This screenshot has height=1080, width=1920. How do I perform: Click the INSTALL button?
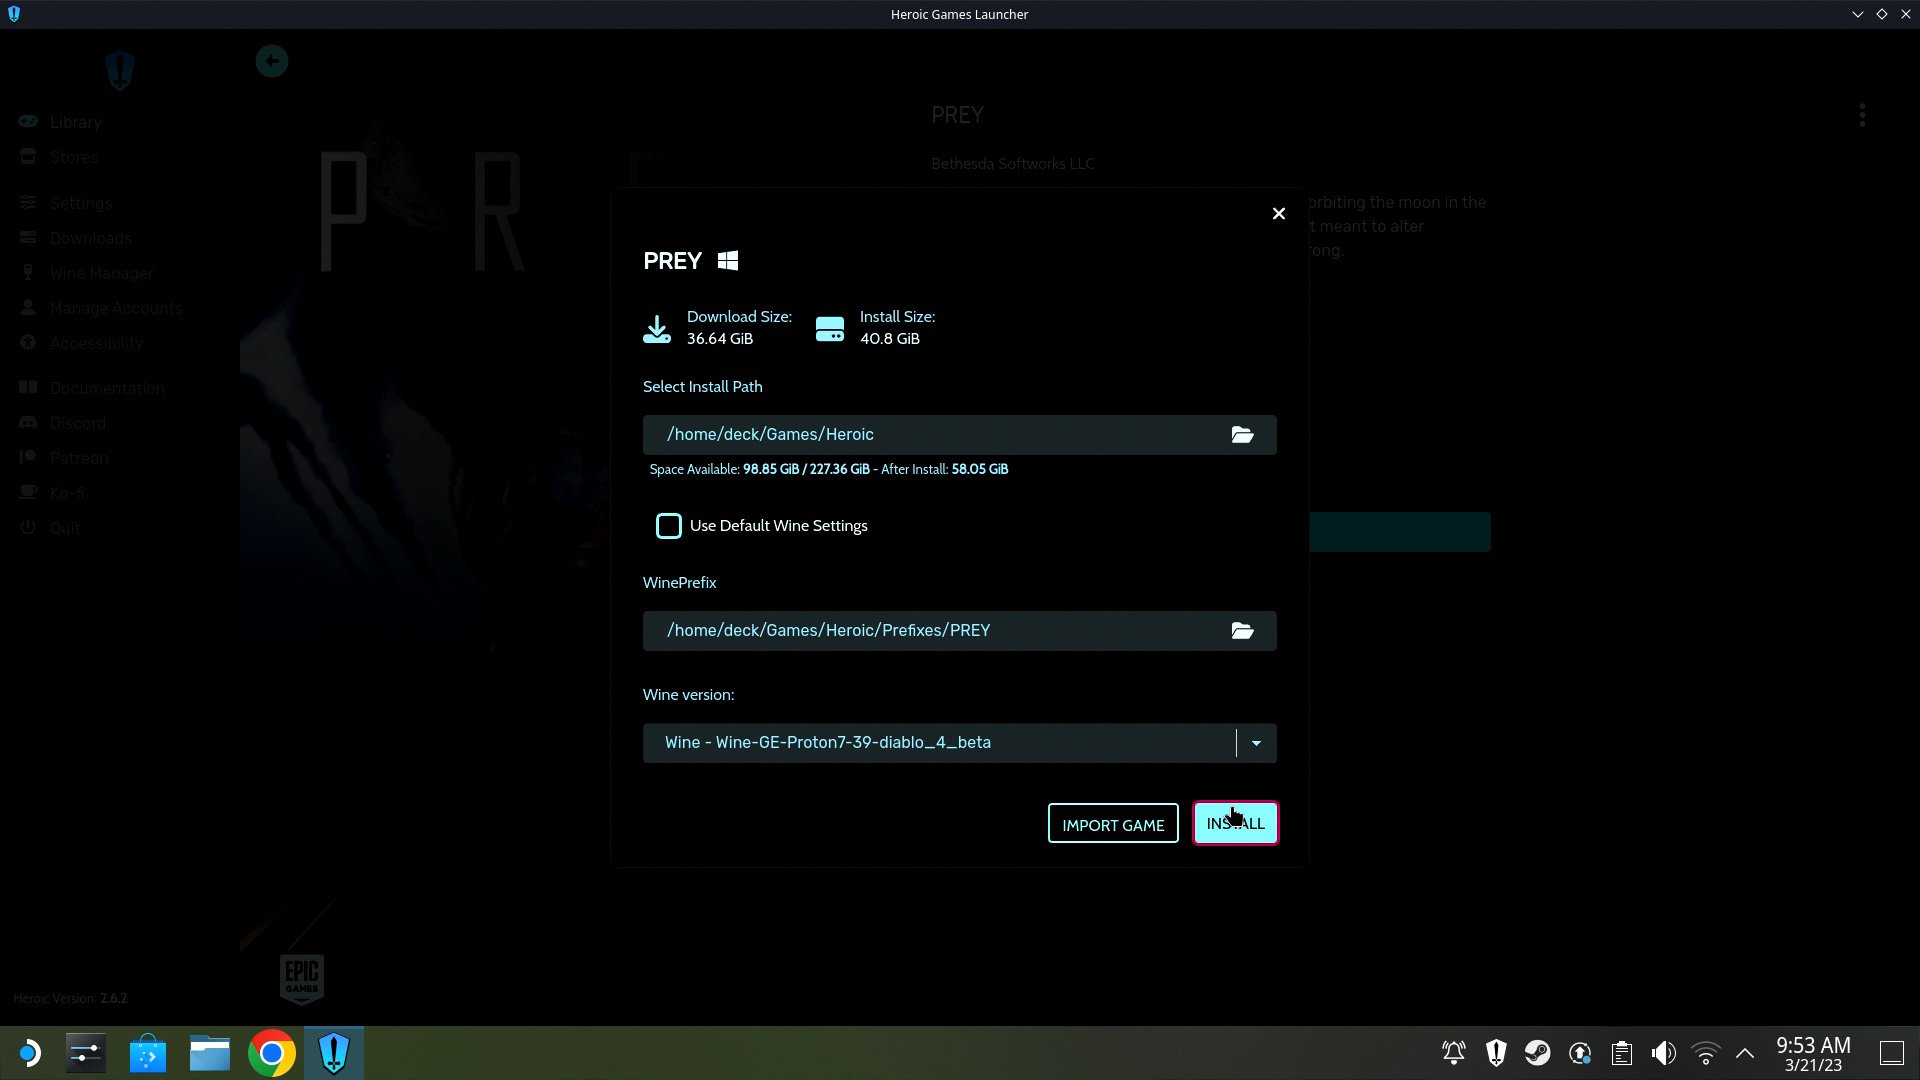tap(1235, 824)
